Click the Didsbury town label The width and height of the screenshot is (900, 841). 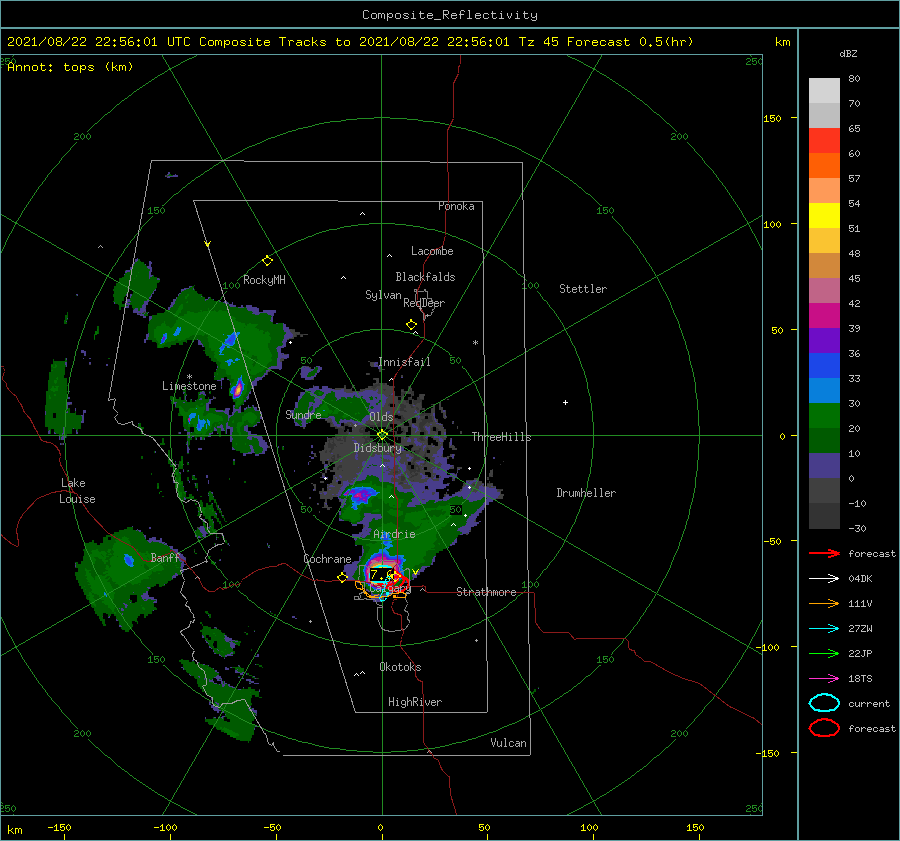pos(378,448)
